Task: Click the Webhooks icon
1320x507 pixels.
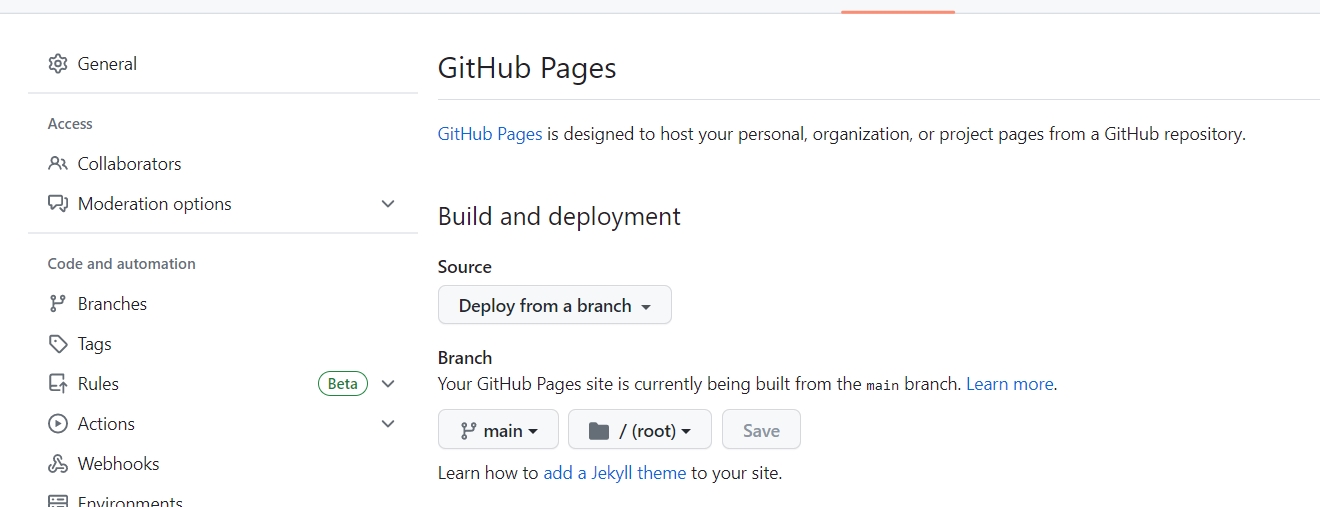Action: pyautogui.click(x=58, y=464)
